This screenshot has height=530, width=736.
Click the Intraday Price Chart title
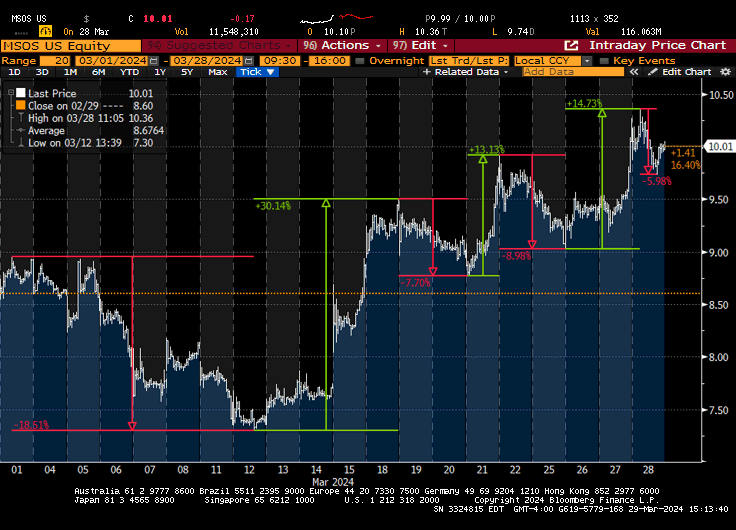point(657,46)
